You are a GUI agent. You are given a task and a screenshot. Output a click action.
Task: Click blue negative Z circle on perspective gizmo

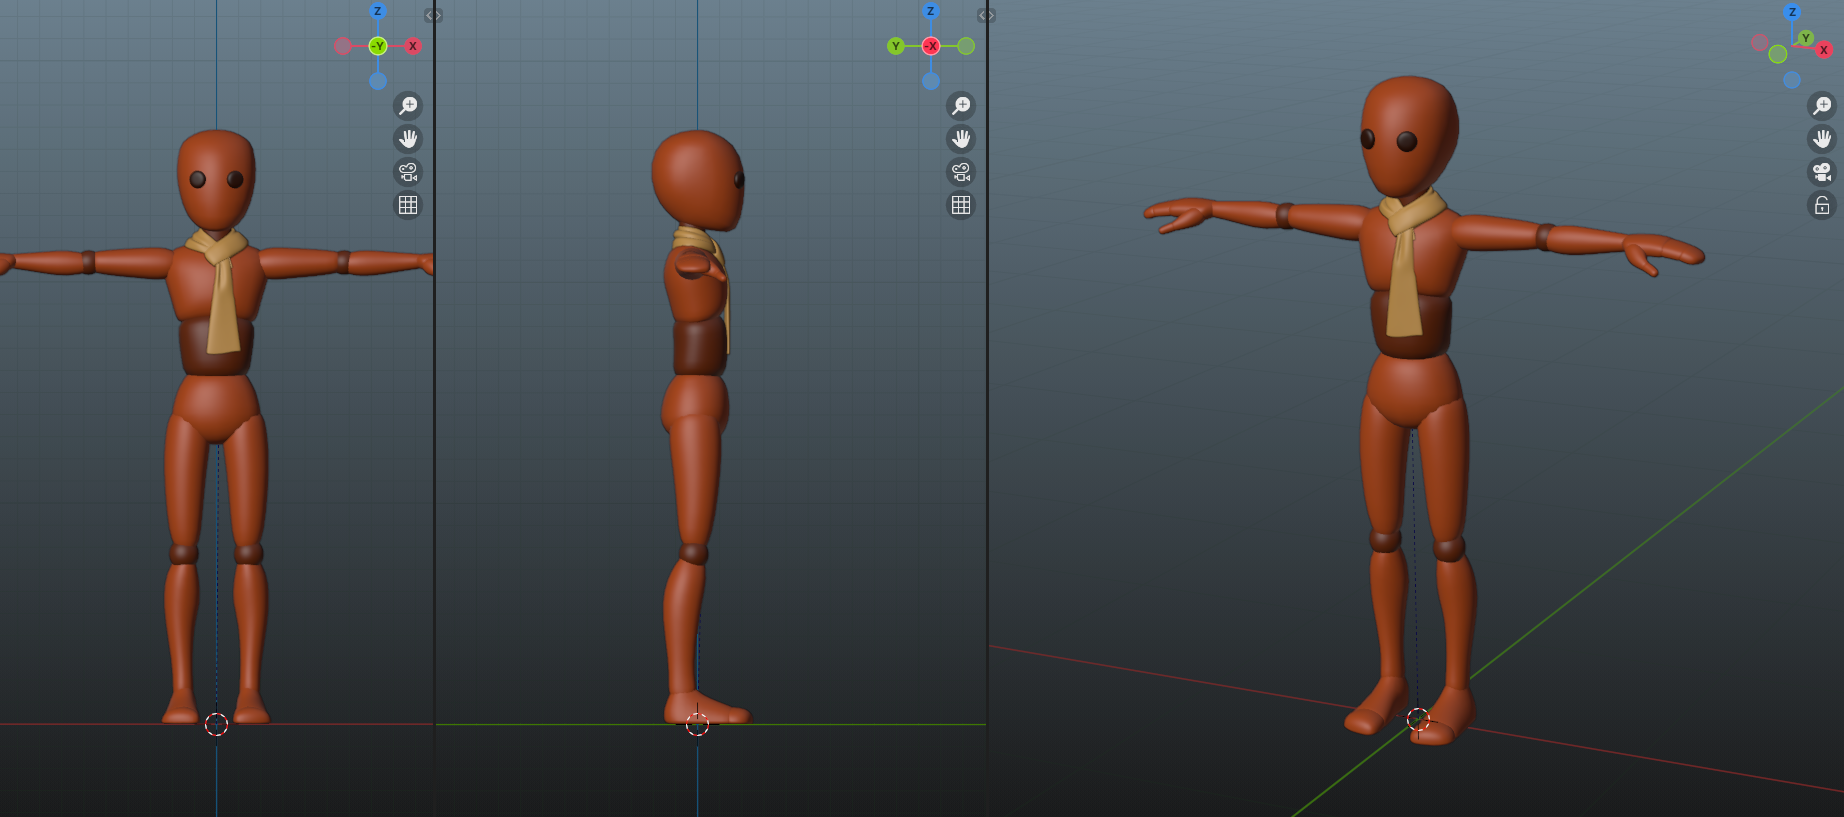coord(1792,80)
